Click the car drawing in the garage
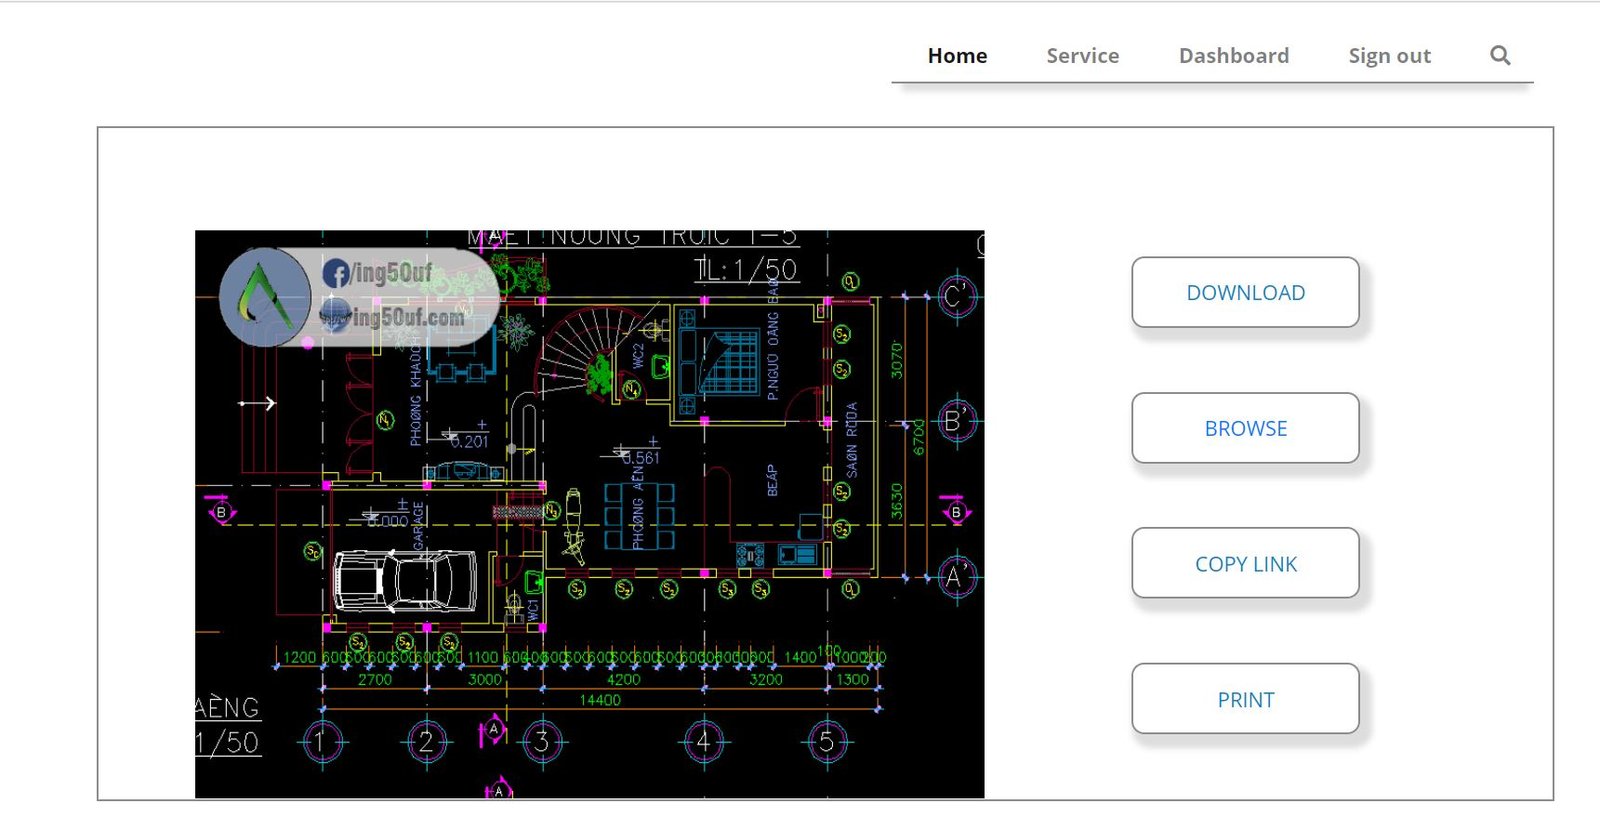Image resolution: width=1600 pixels, height=827 pixels. coord(405,581)
